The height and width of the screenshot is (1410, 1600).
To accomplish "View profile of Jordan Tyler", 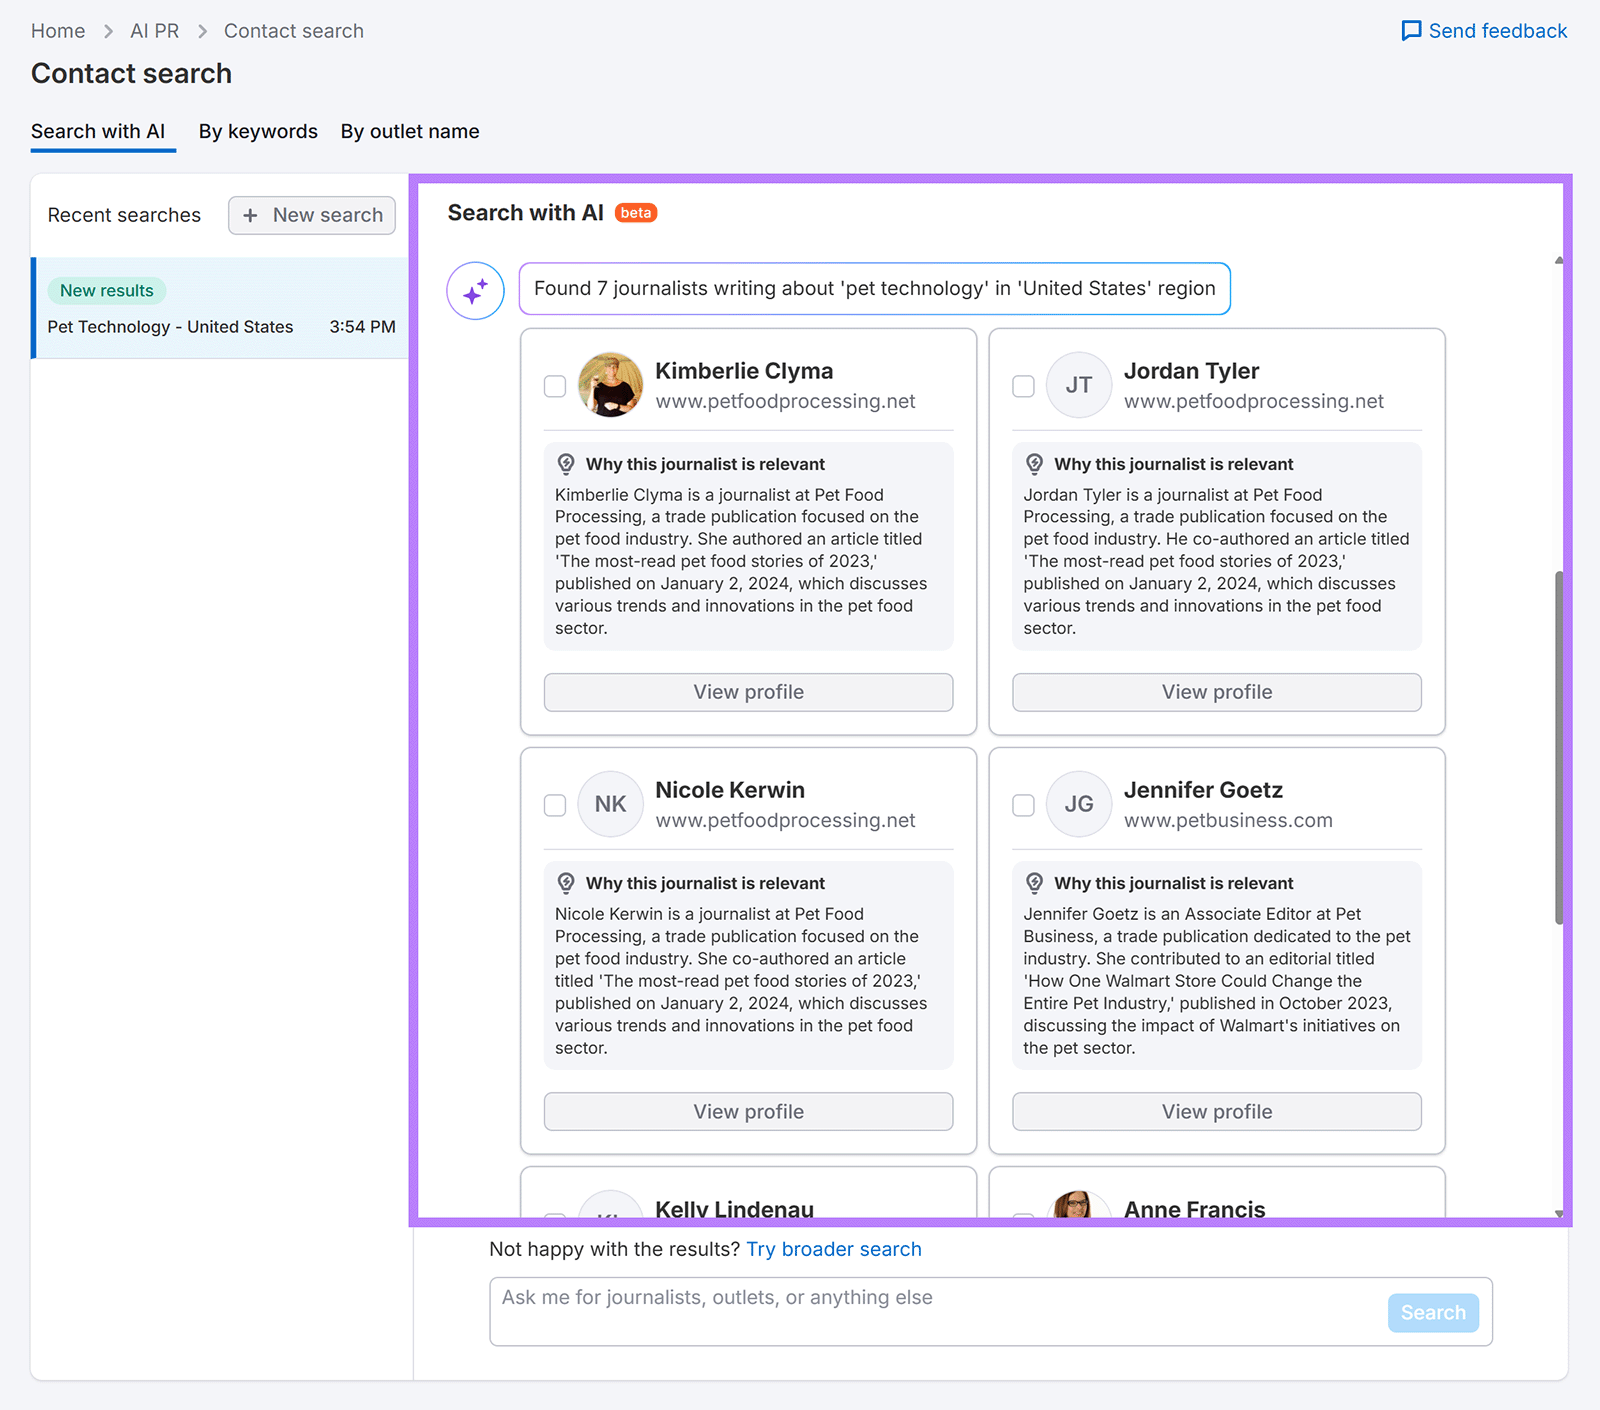I will point(1216,692).
